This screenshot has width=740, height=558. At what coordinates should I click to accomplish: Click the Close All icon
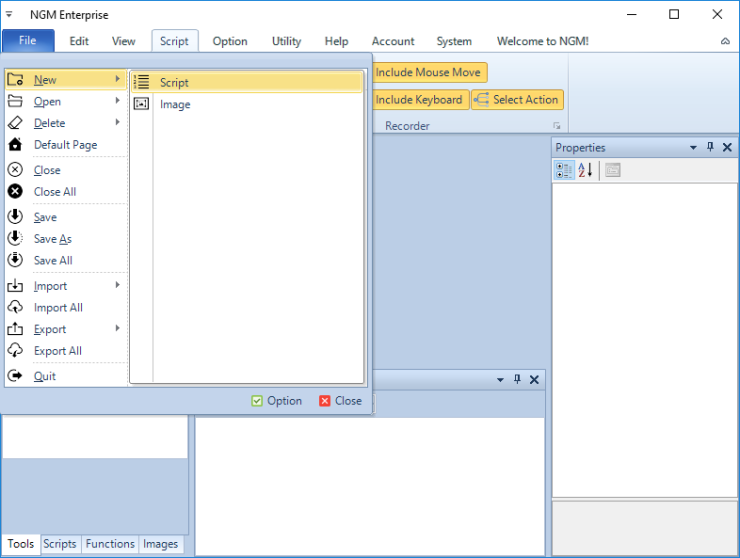click(x=15, y=192)
